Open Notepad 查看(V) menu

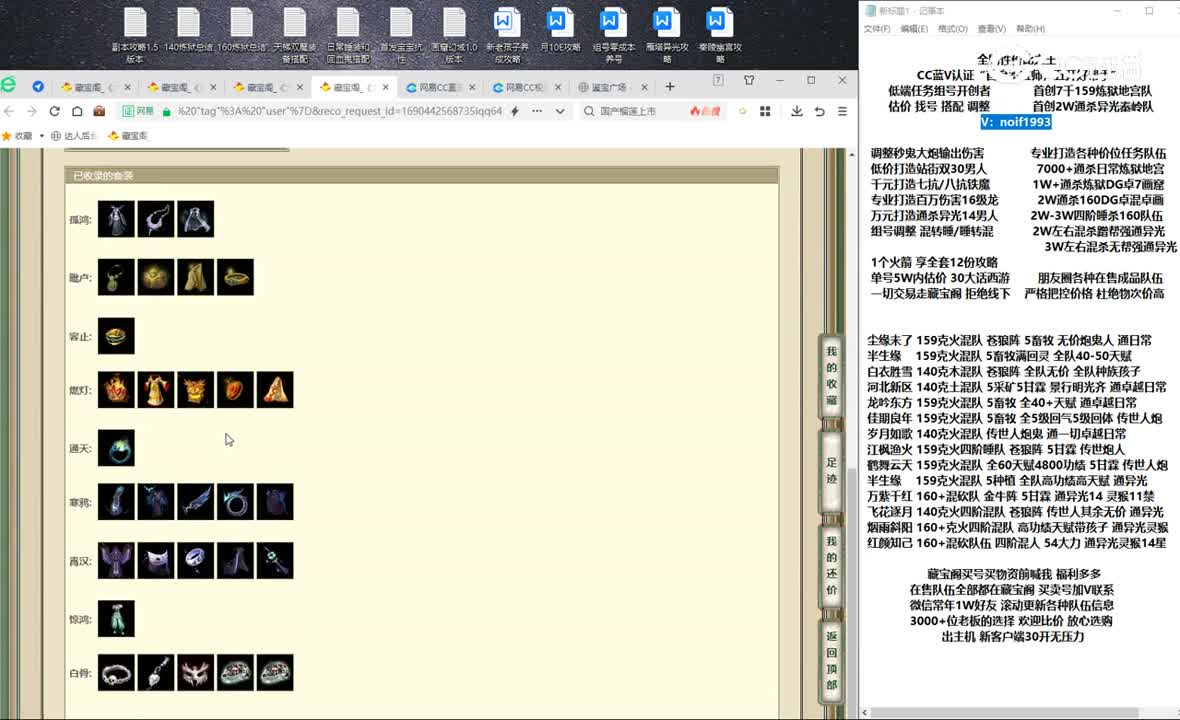(991, 29)
